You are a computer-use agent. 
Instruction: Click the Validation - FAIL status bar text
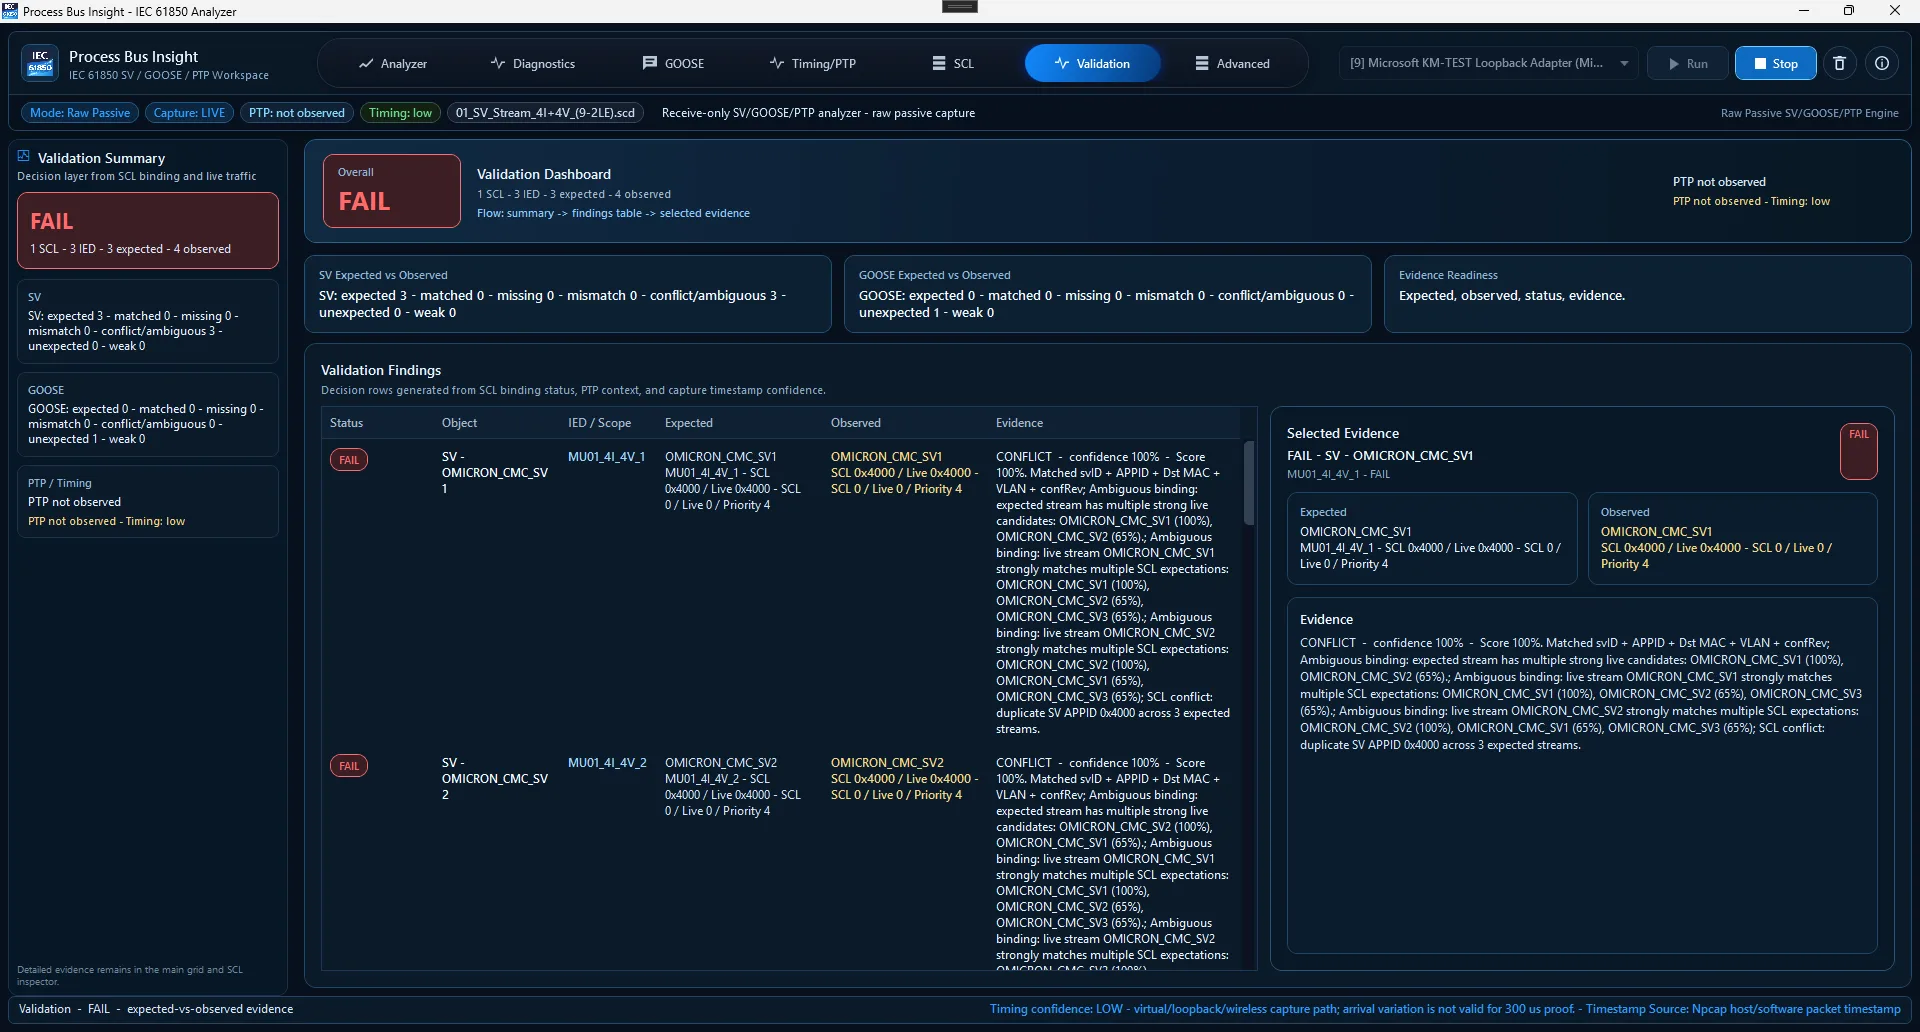156,1009
